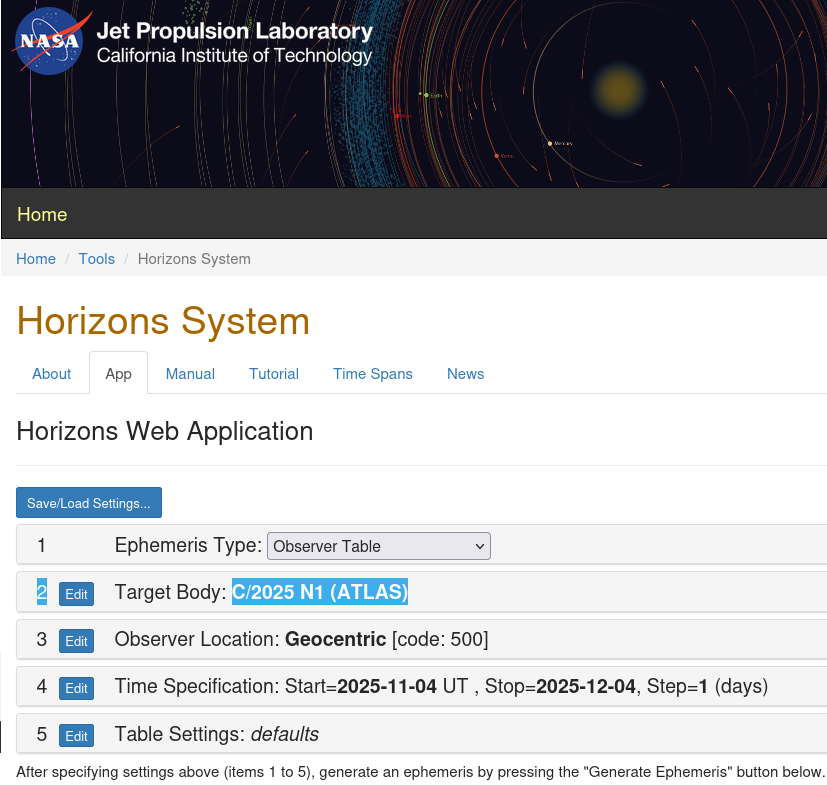This screenshot has height=785, width=827.
Task: Open Tools in the breadcrumb
Action: [97, 259]
